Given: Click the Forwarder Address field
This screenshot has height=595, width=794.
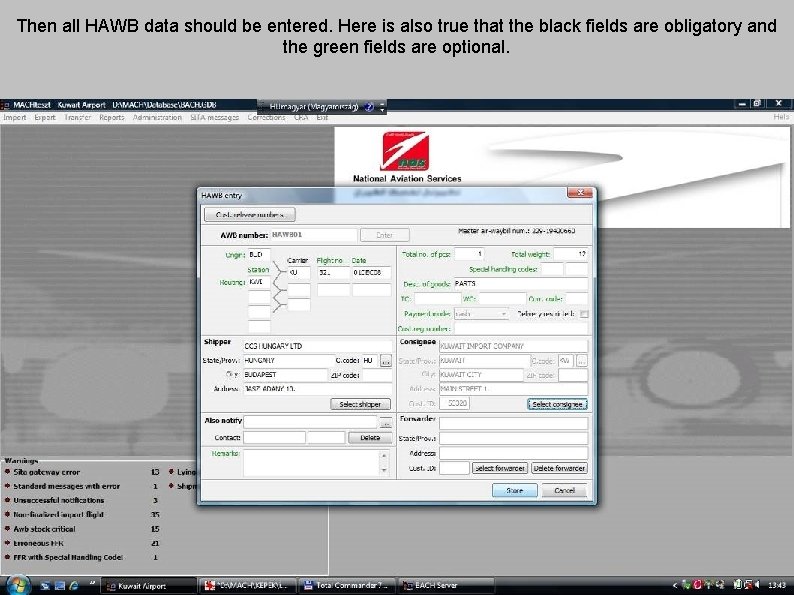Looking at the screenshot, I should point(513,453).
